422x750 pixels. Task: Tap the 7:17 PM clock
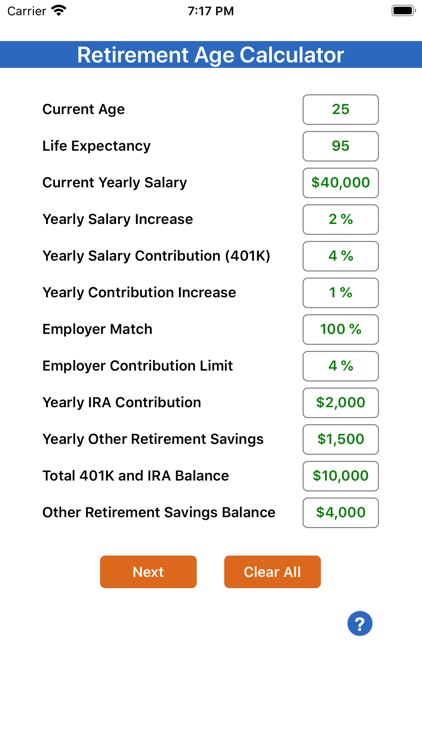(x=211, y=11)
